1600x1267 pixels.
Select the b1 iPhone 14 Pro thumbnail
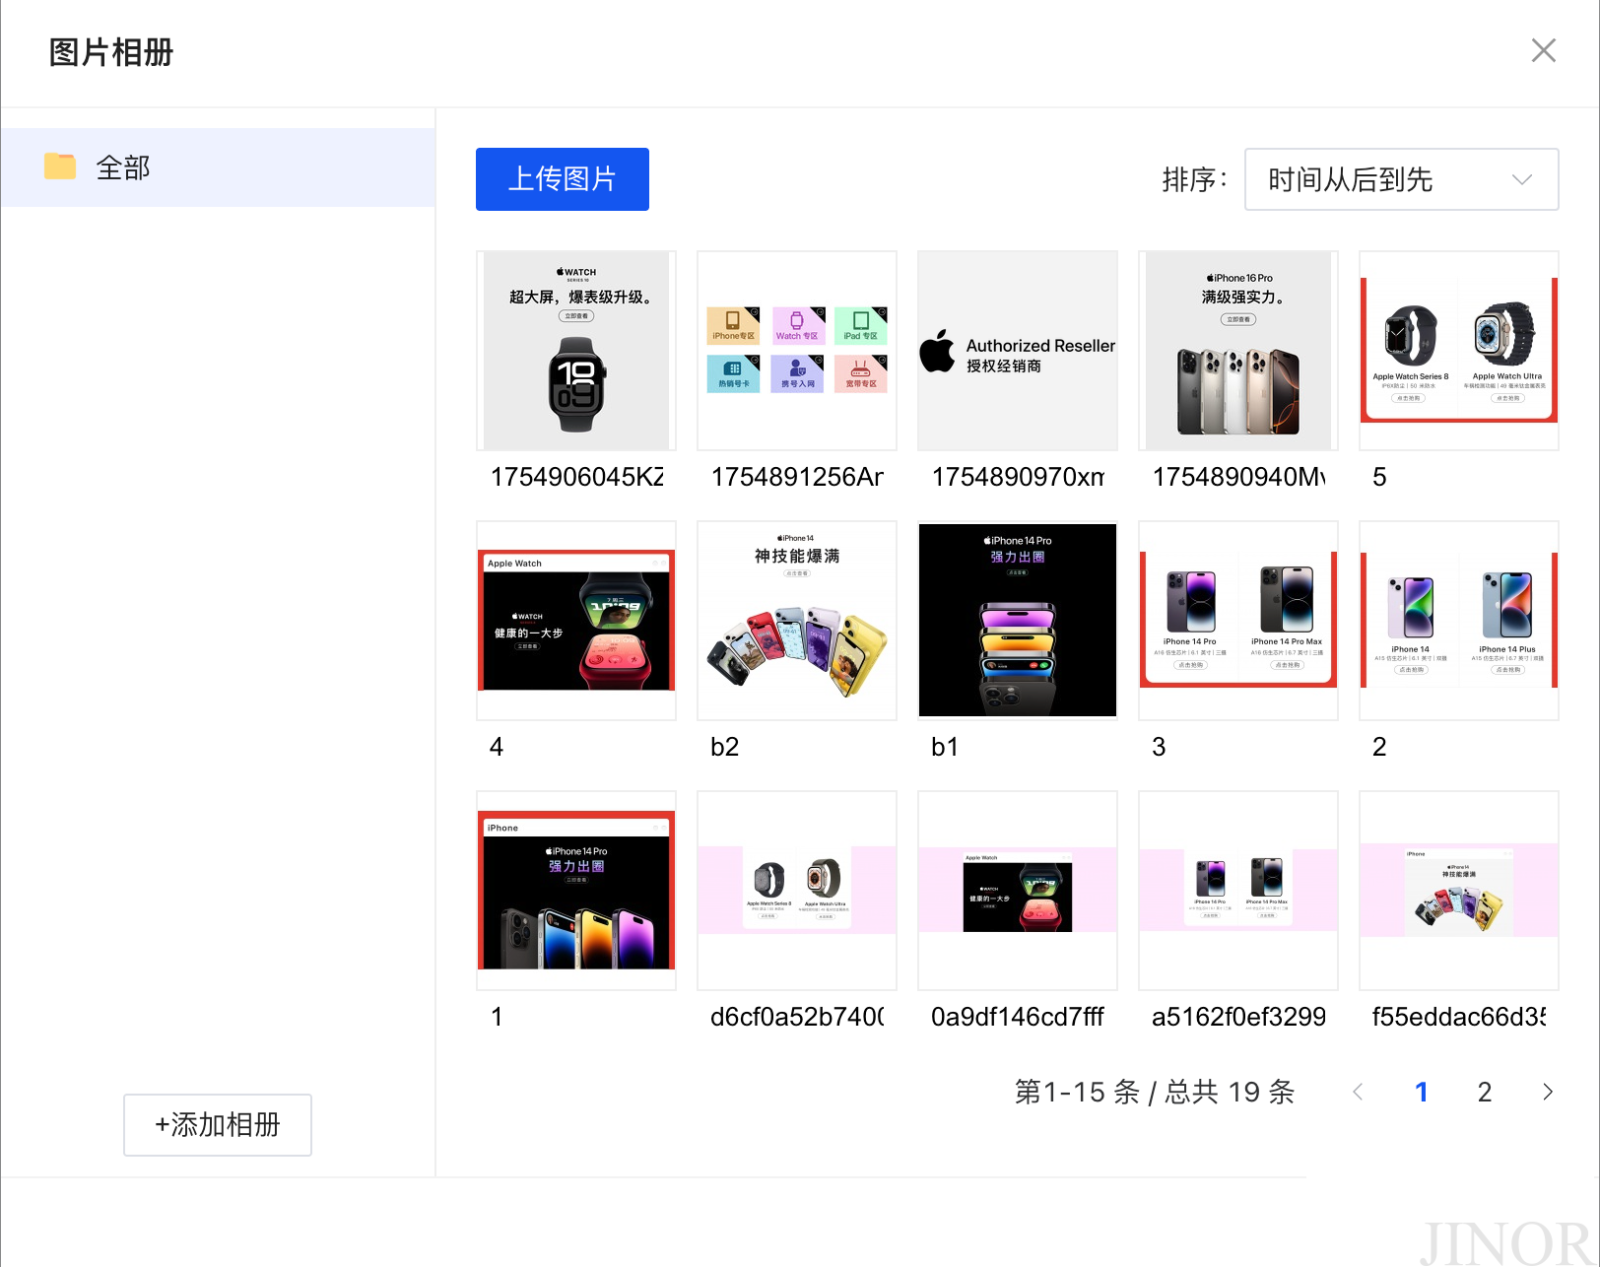point(1018,620)
